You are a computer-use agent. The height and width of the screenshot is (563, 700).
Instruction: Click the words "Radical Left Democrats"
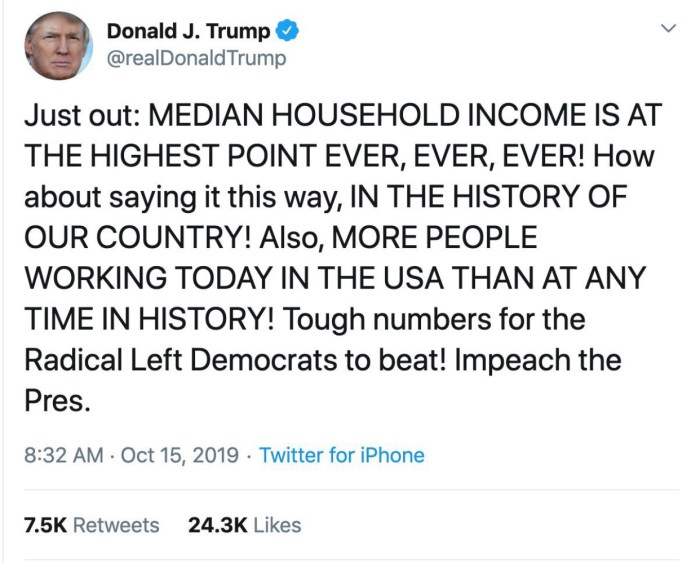(184, 360)
